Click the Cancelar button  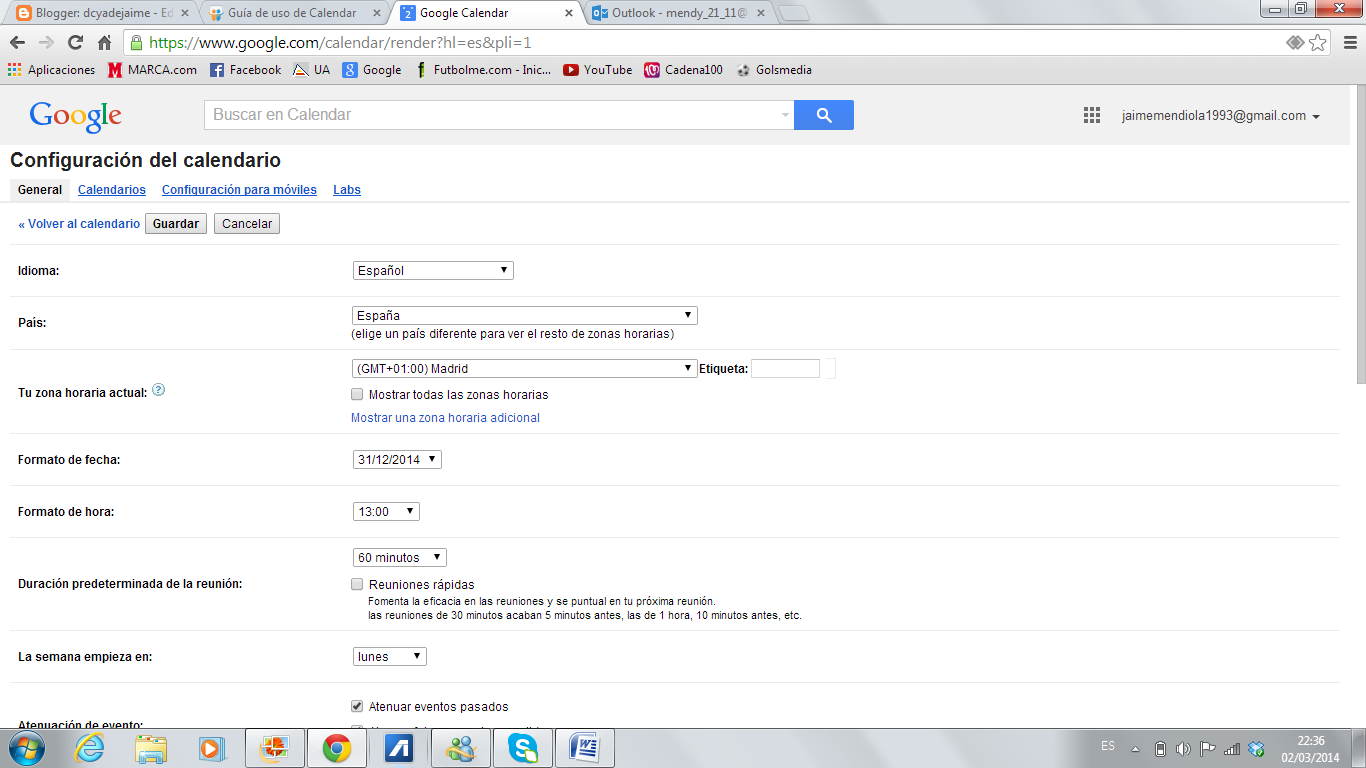pyautogui.click(x=247, y=224)
